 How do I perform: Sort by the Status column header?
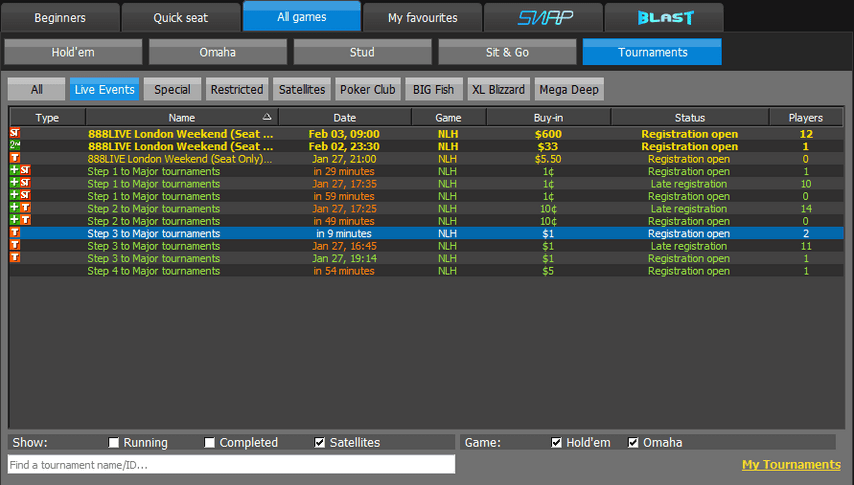tap(690, 117)
